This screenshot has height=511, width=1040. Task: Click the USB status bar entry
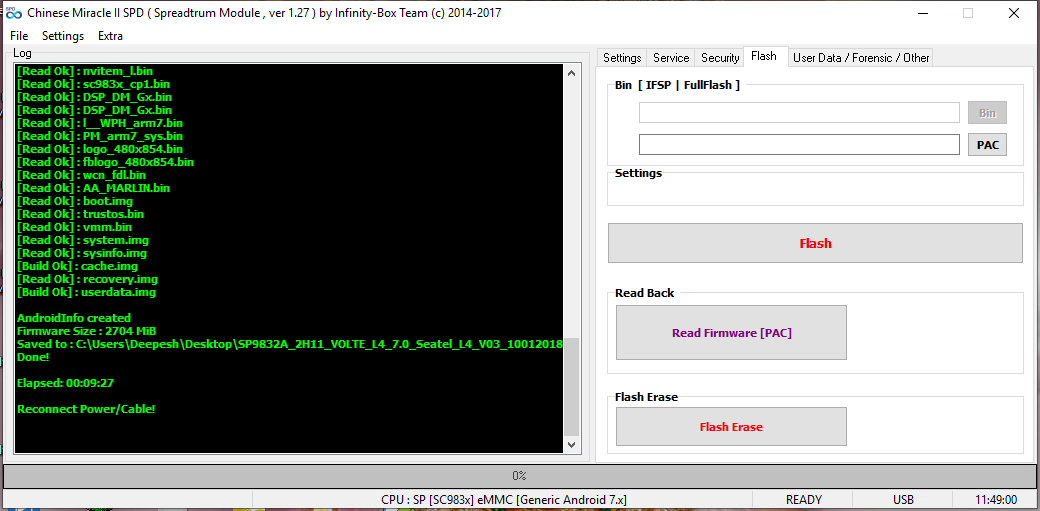(x=903, y=500)
